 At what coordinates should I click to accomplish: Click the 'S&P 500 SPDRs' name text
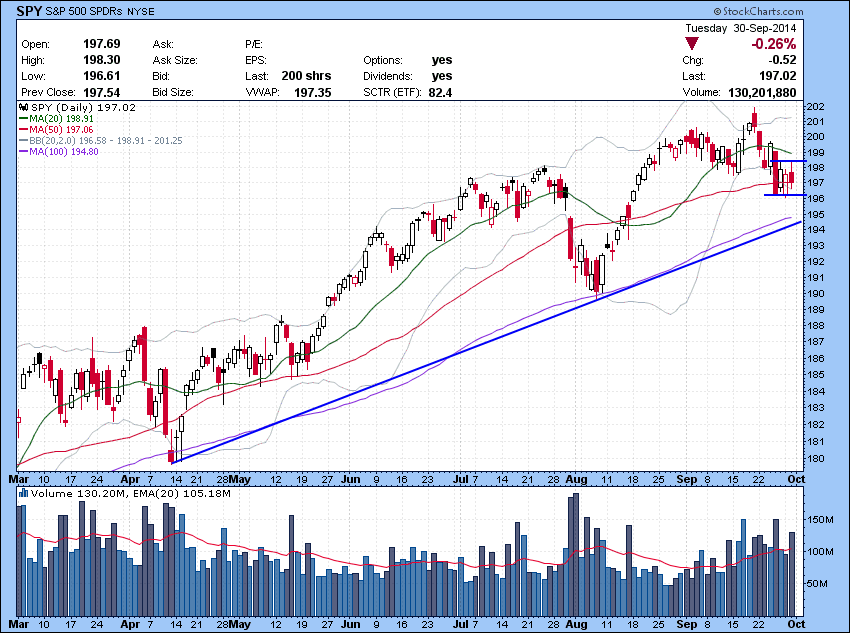84,11
